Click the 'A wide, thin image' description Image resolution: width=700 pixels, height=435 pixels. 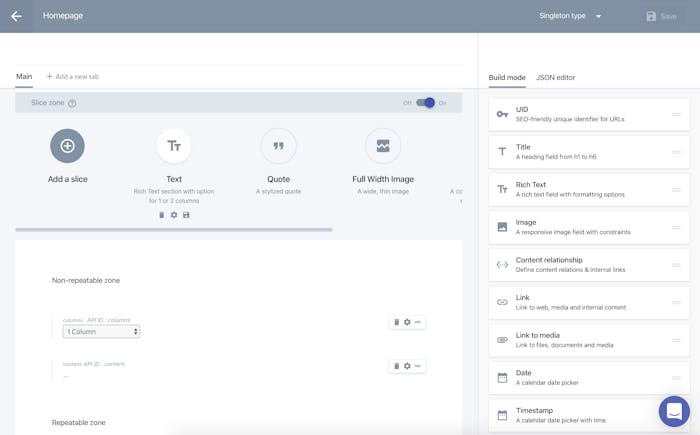(x=383, y=191)
